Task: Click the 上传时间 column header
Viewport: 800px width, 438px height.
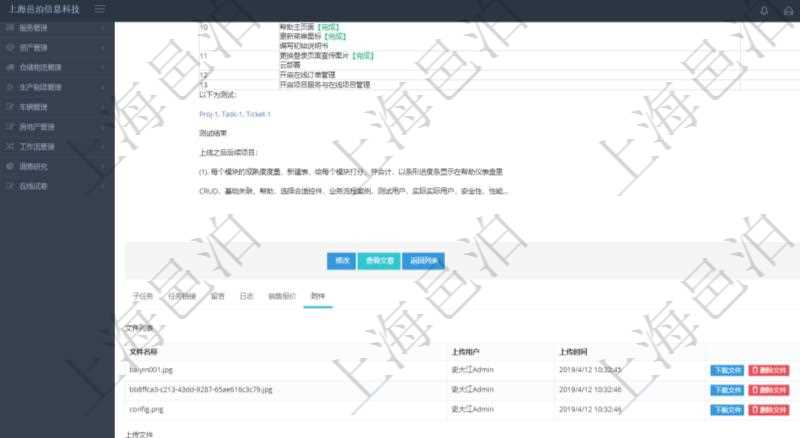Action: [573, 352]
